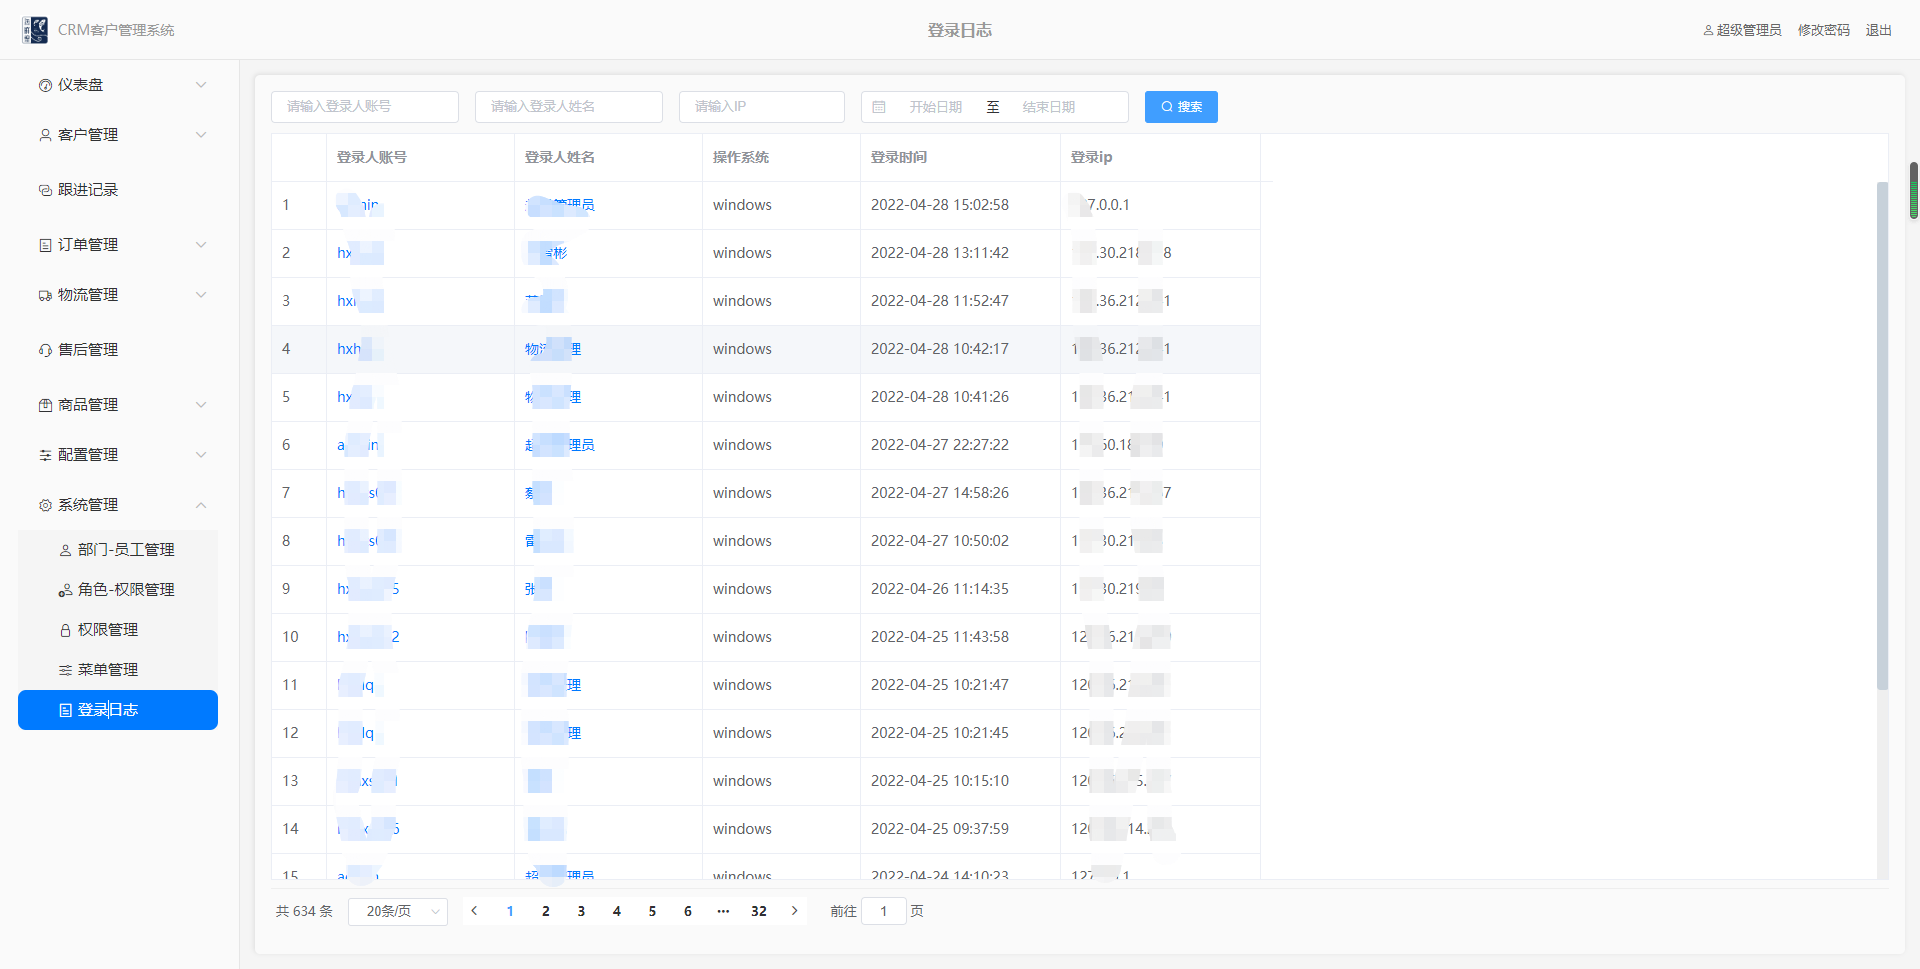Open 菜单管理 submenu item
Screen dimensions: 1920x969
[118, 670]
